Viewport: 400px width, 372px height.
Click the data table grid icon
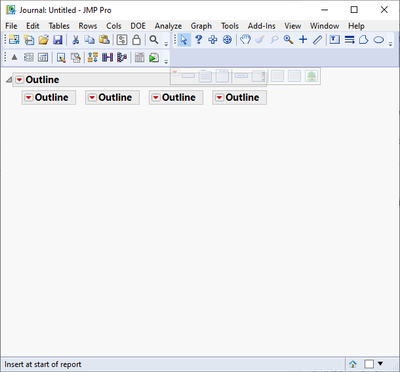(29, 57)
